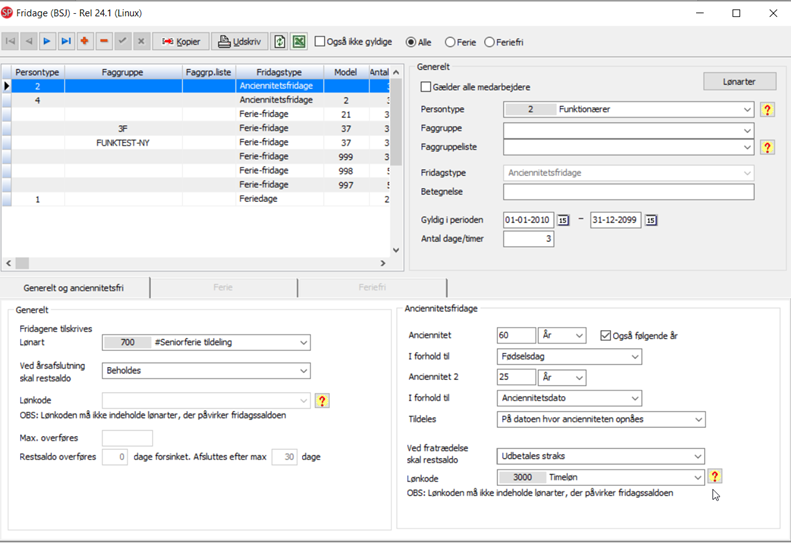Screen dimensions: 791x543
Task: Enable the 'Også ikke gyldige' checkbox
Action: (320, 42)
